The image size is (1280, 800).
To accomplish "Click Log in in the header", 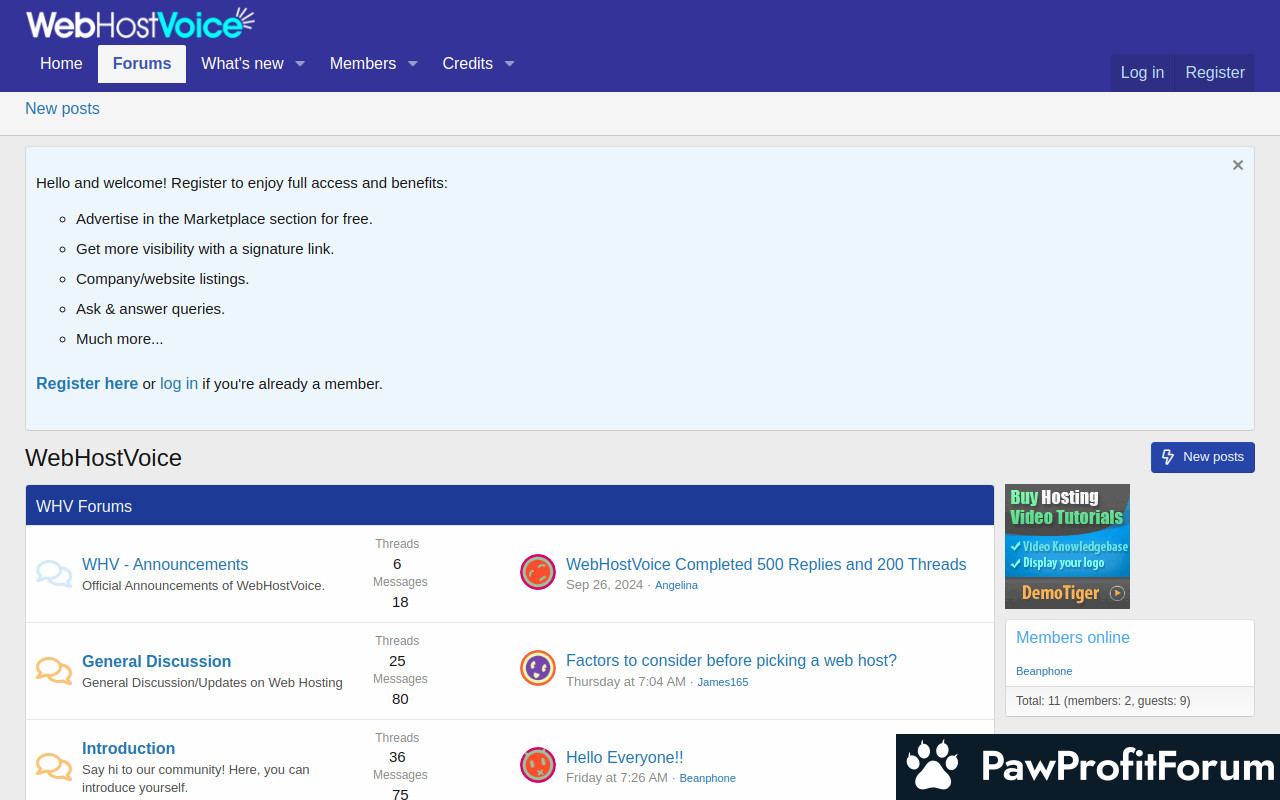I will click(x=1142, y=72).
